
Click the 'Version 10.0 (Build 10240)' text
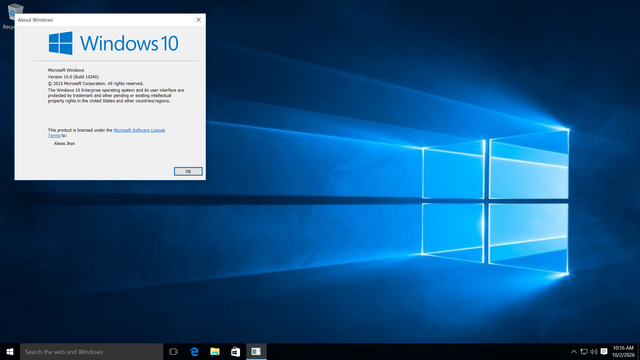[73, 77]
